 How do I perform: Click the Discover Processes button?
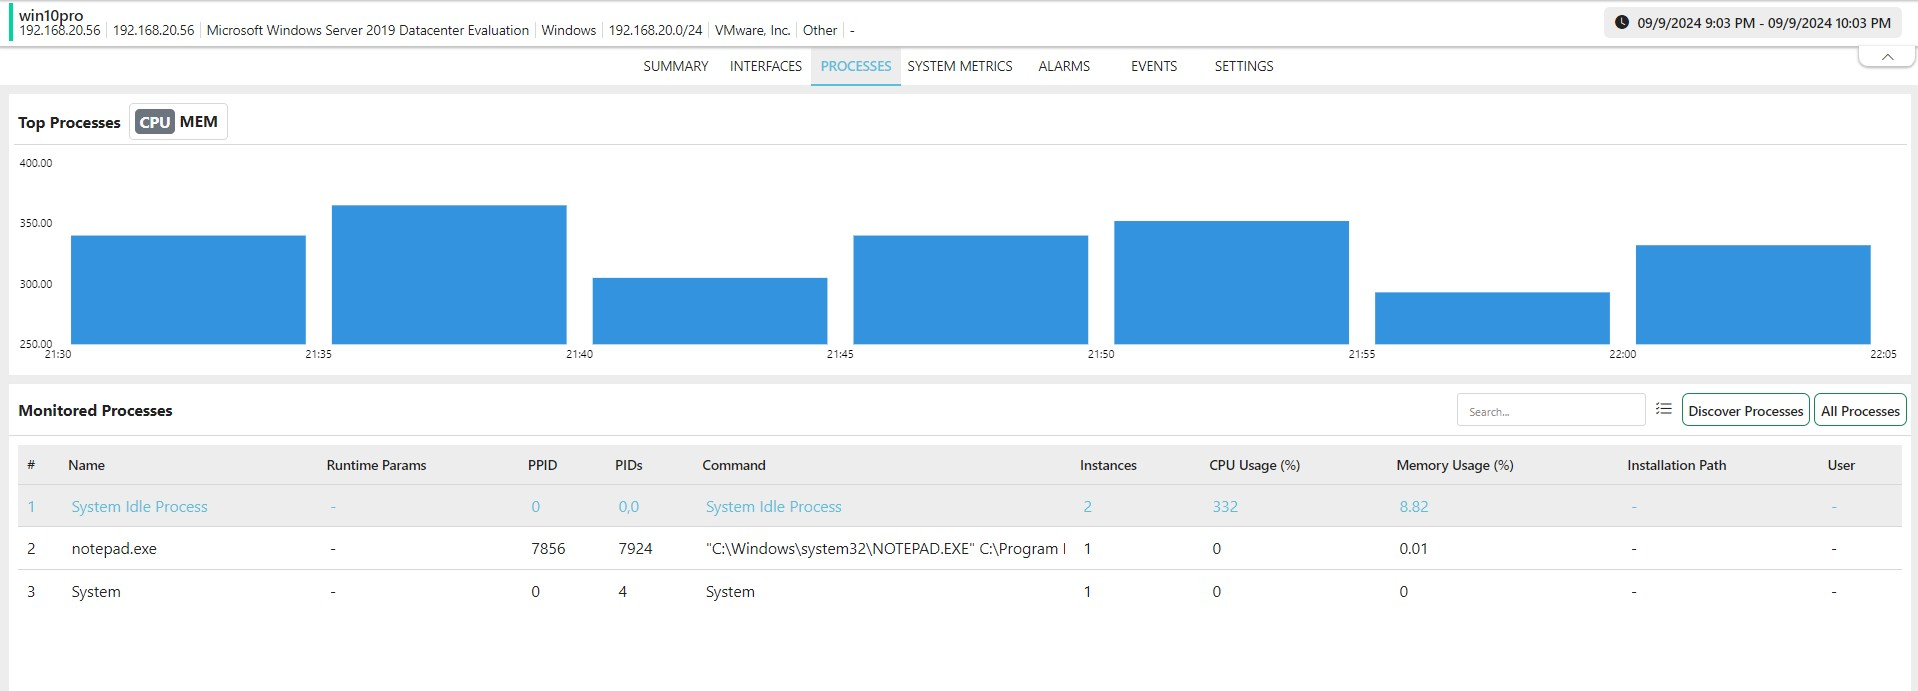(1745, 411)
